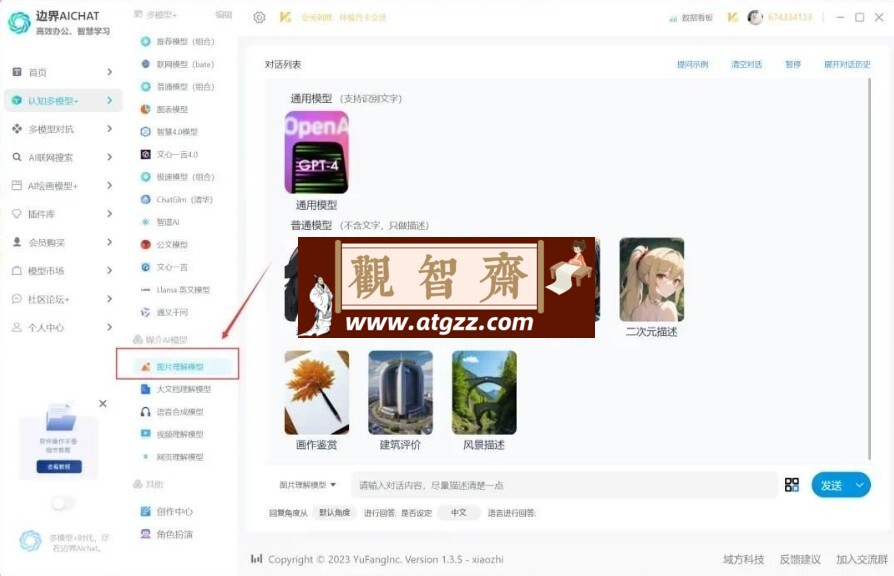Select the 二次元描述 anime thumbnail
This screenshot has width=894, height=576.
pyautogui.click(x=652, y=280)
